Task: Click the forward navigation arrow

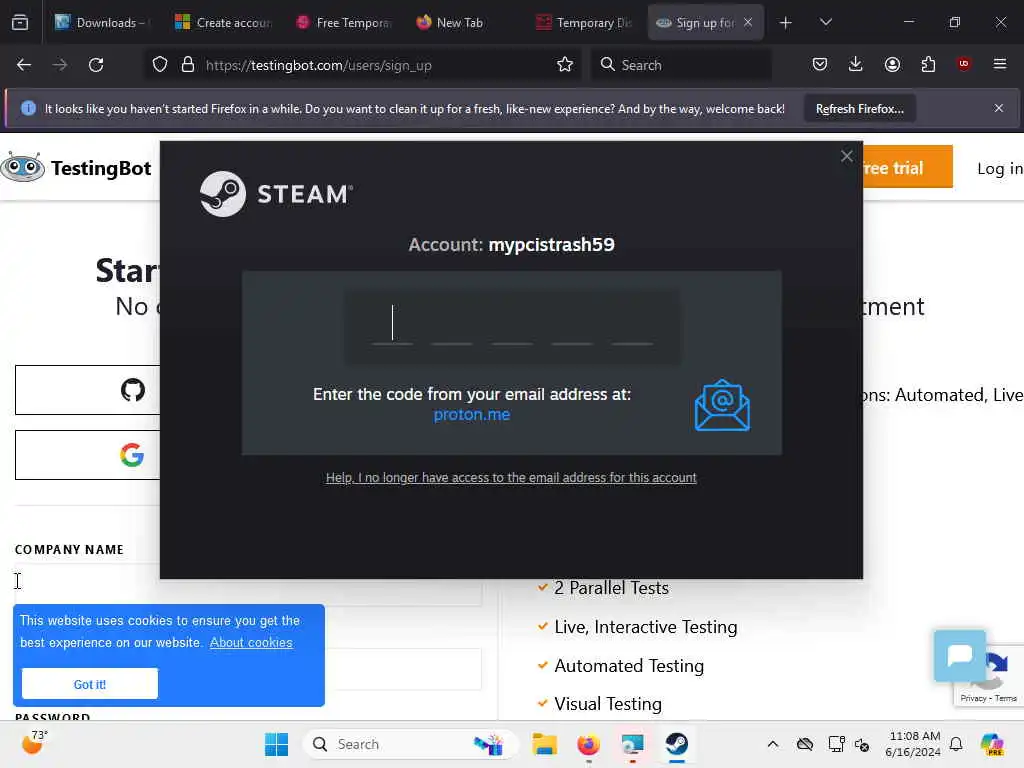Action: [x=59, y=65]
